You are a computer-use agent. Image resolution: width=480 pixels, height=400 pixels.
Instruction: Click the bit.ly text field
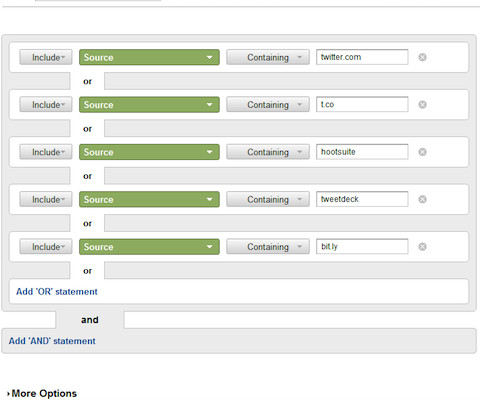pyautogui.click(x=362, y=246)
